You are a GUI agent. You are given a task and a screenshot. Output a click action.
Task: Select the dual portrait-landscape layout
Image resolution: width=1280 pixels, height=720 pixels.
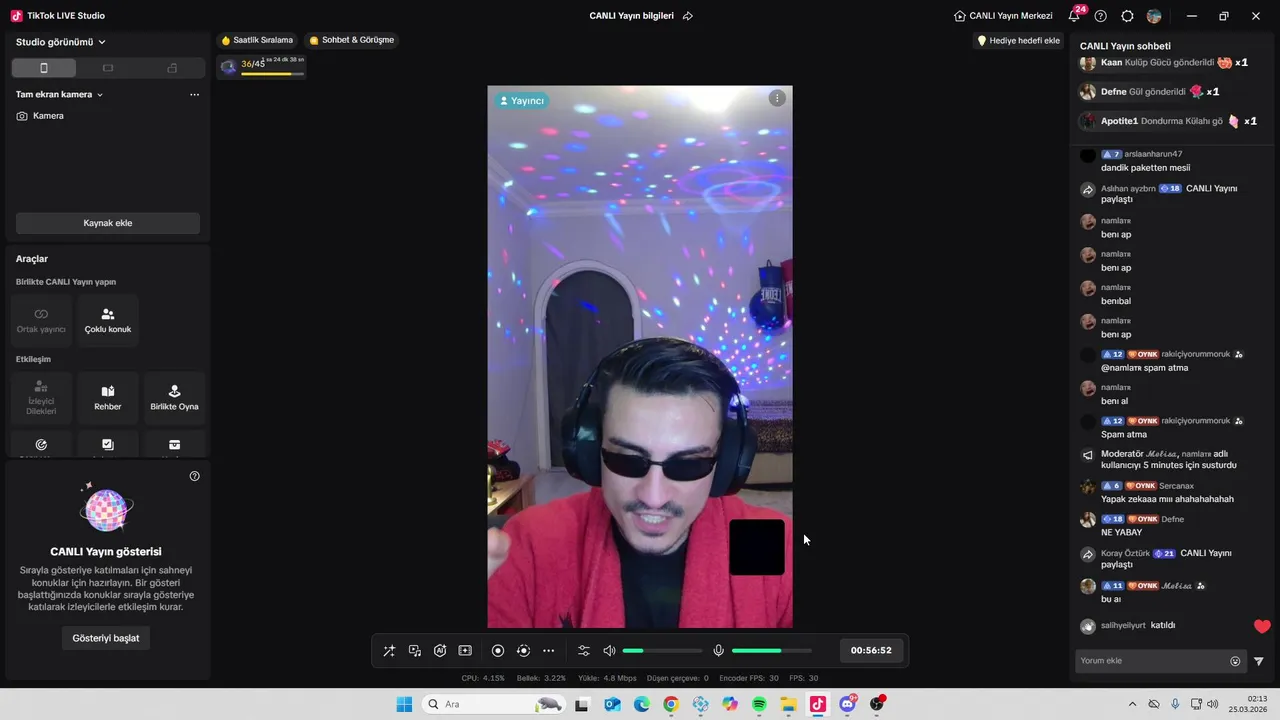coord(172,68)
